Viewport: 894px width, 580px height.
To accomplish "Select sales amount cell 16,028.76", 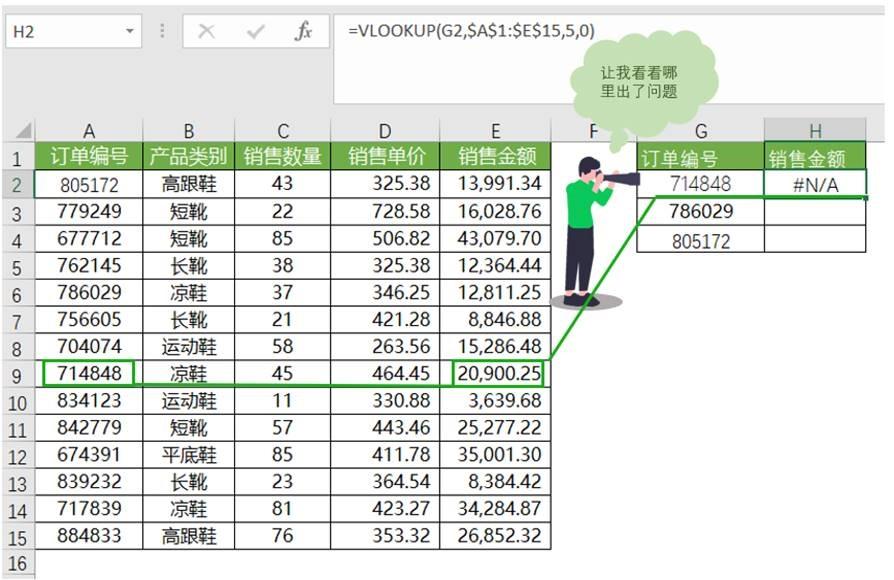I will 495,212.
